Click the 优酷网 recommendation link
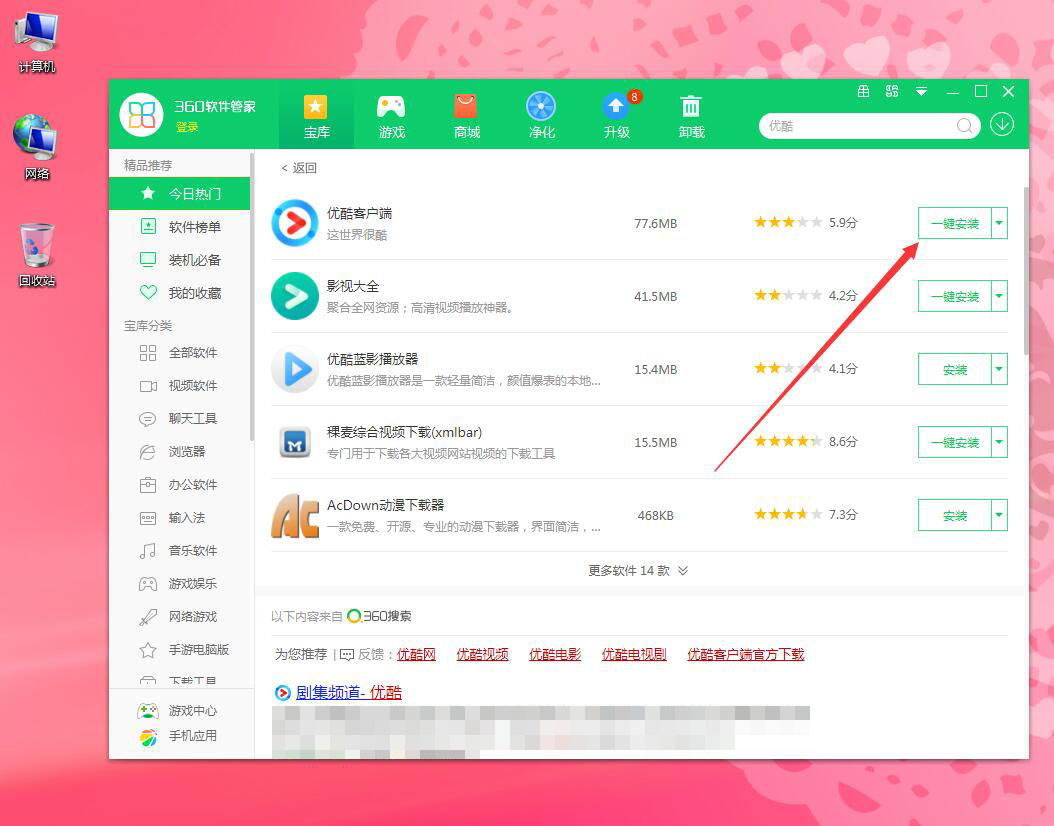 [x=416, y=654]
